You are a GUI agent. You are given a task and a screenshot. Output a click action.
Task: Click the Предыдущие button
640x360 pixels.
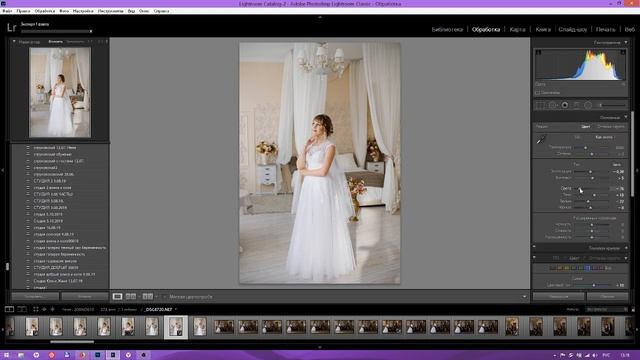tap(558, 296)
